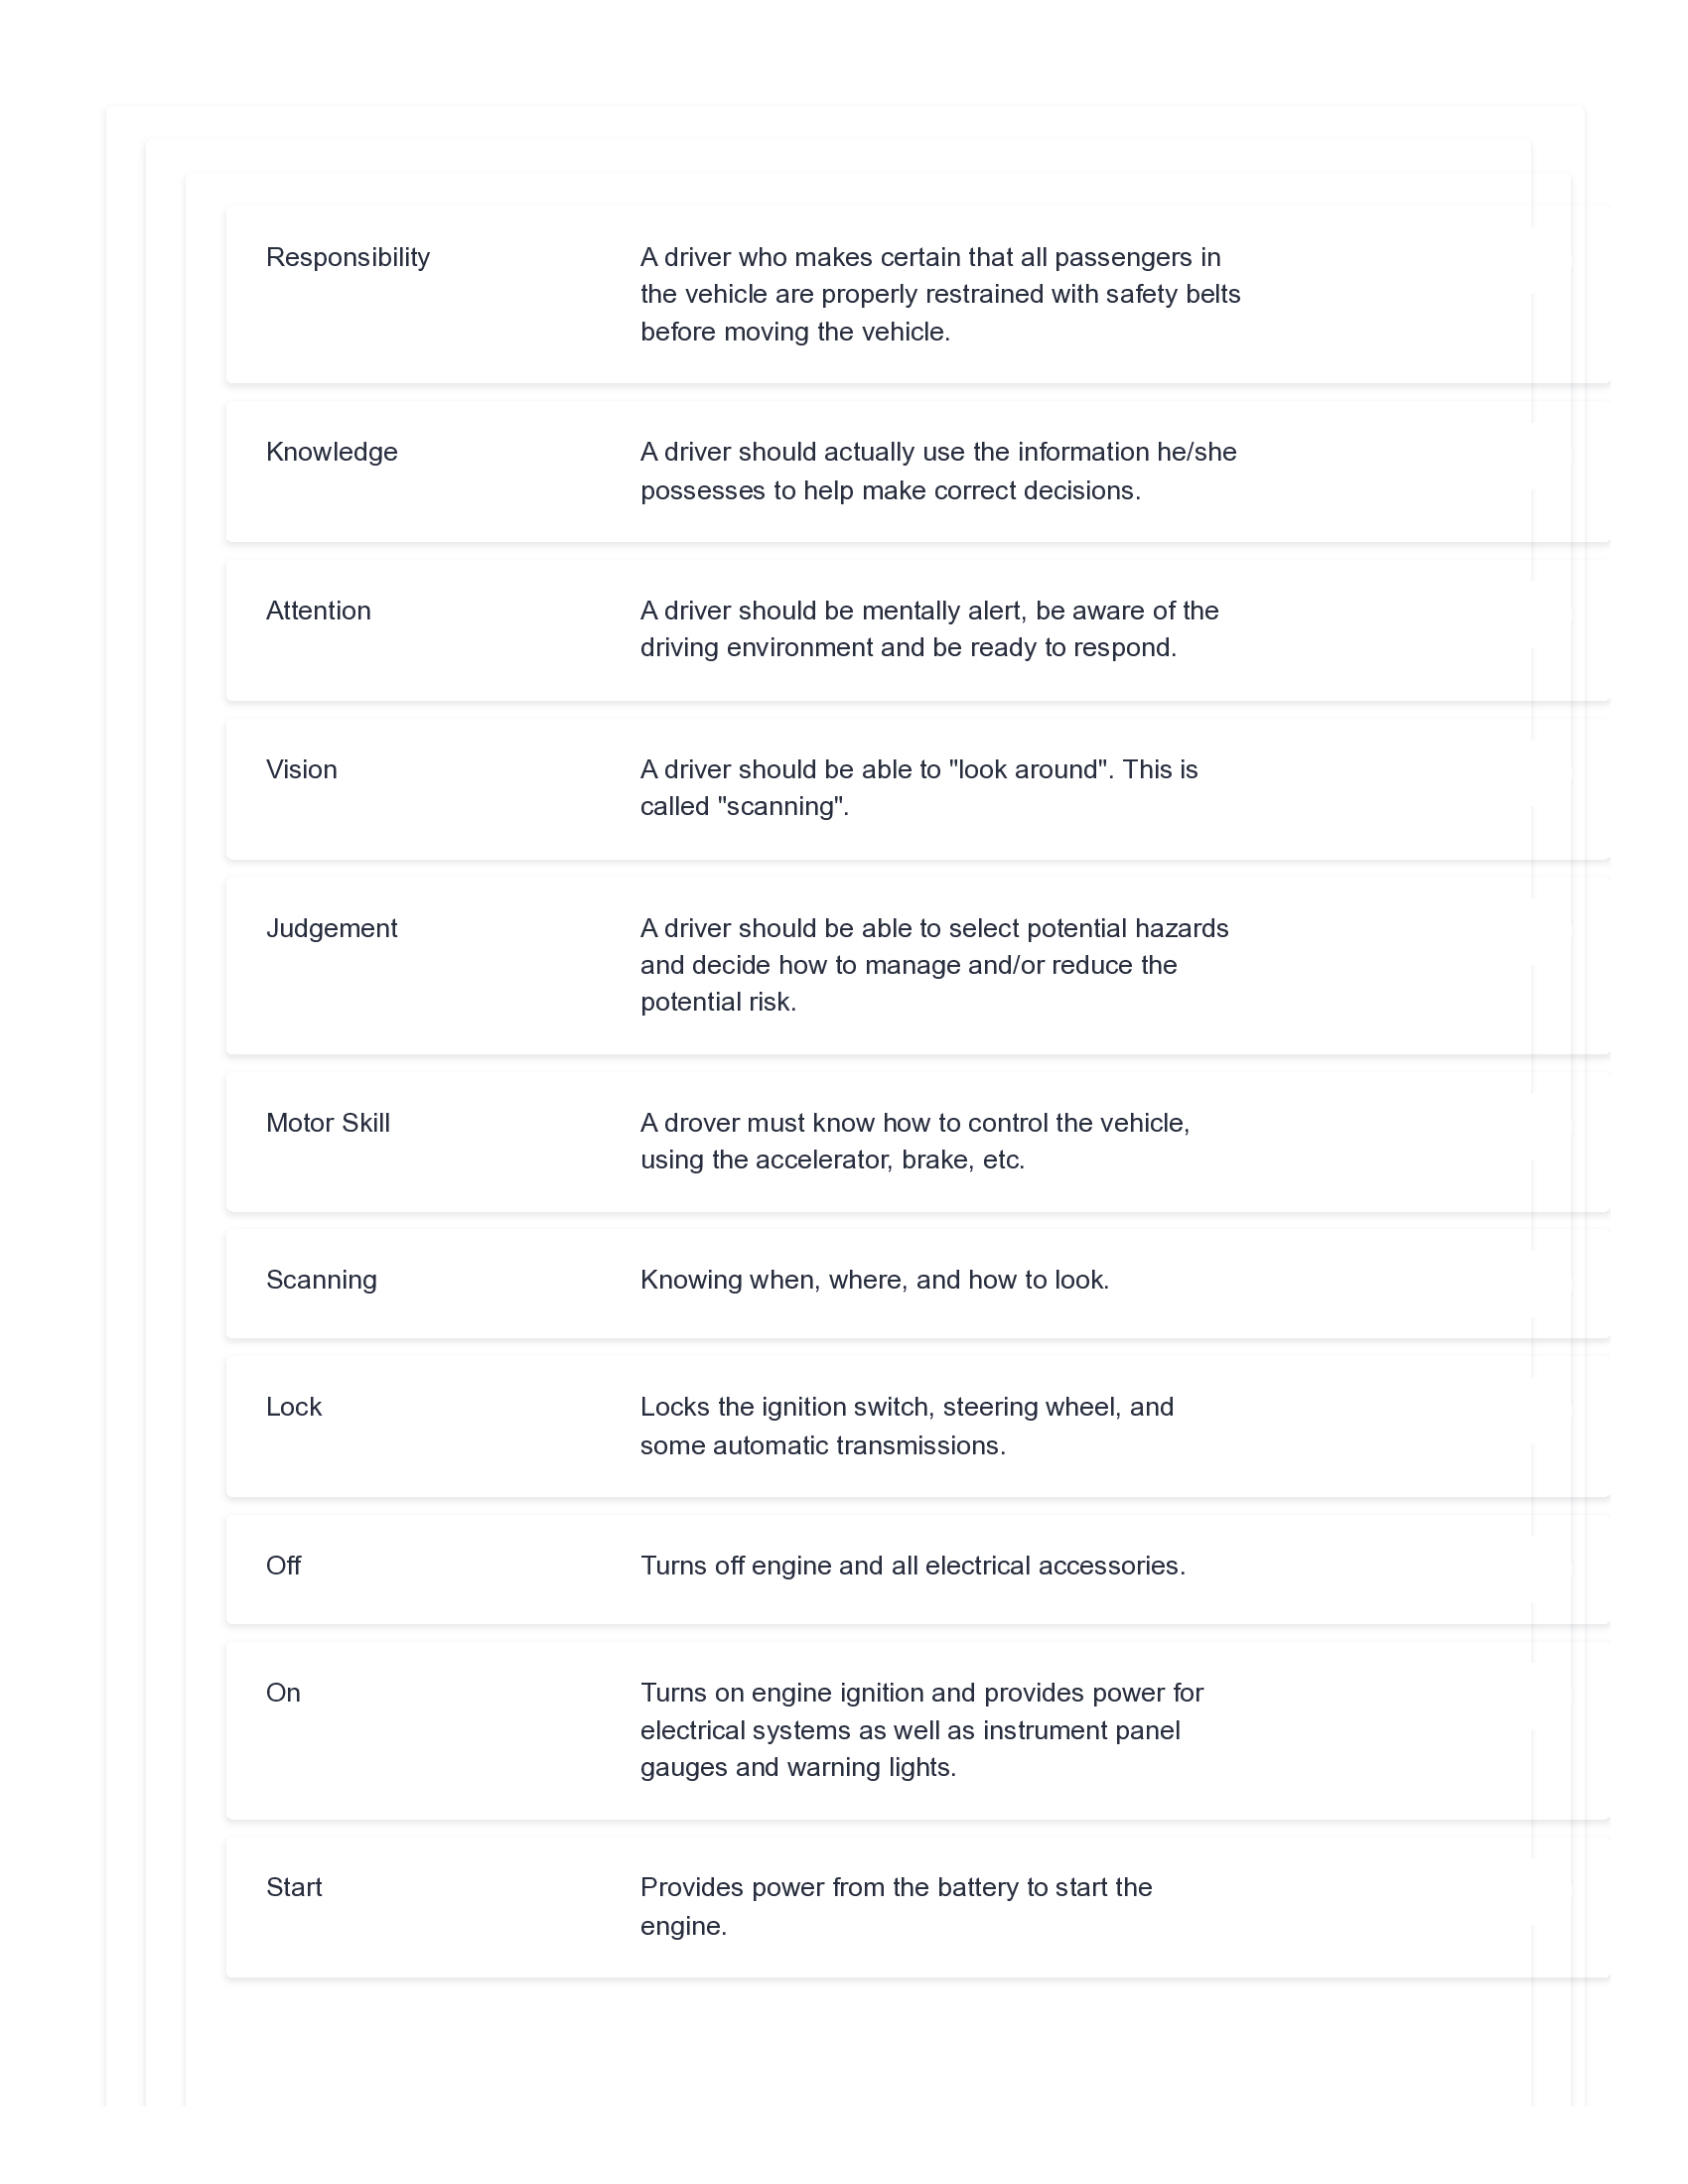Viewport: 1688px width, 2184px height.
Task: Select the definition about passengers' safety belts
Action: coord(939,294)
